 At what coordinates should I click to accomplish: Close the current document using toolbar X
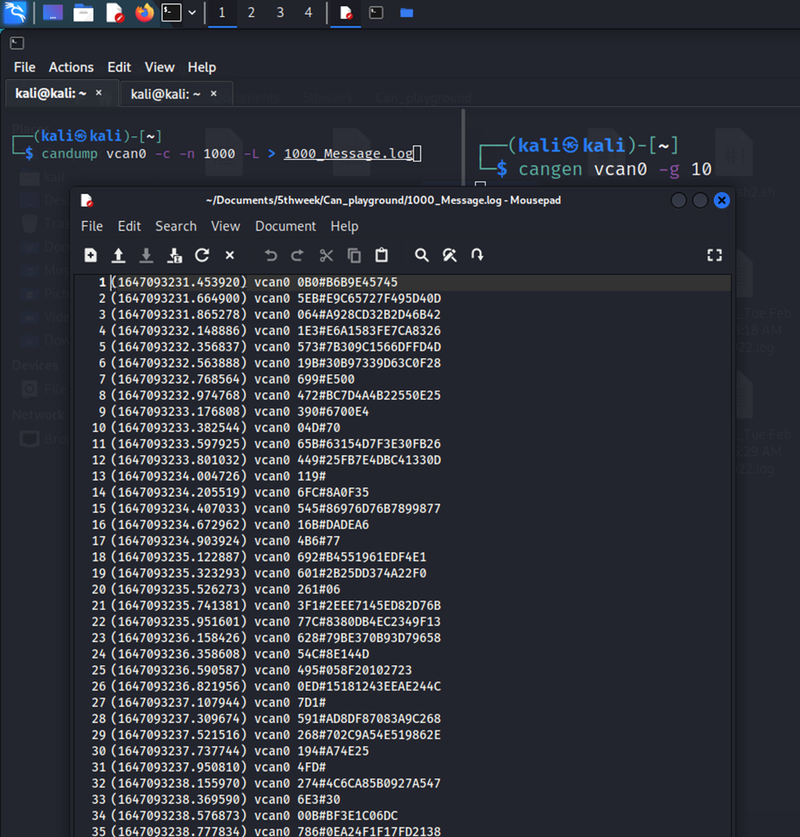tap(229, 255)
